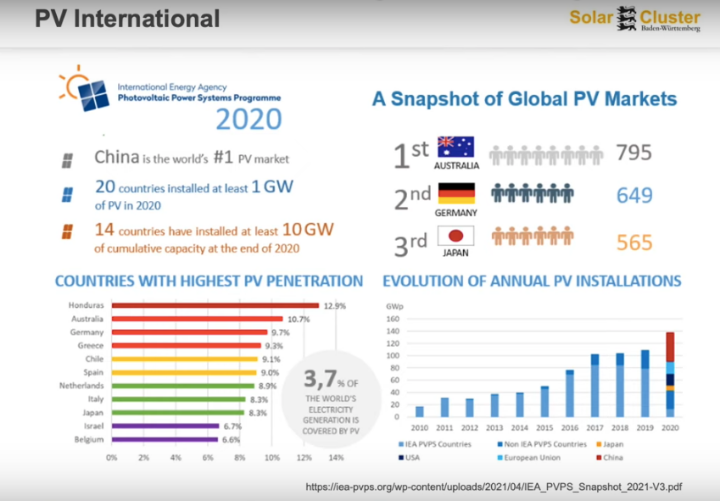Click the '3rd' ranking label
Viewport: 720px width, 501px height.
tap(411, 244)
